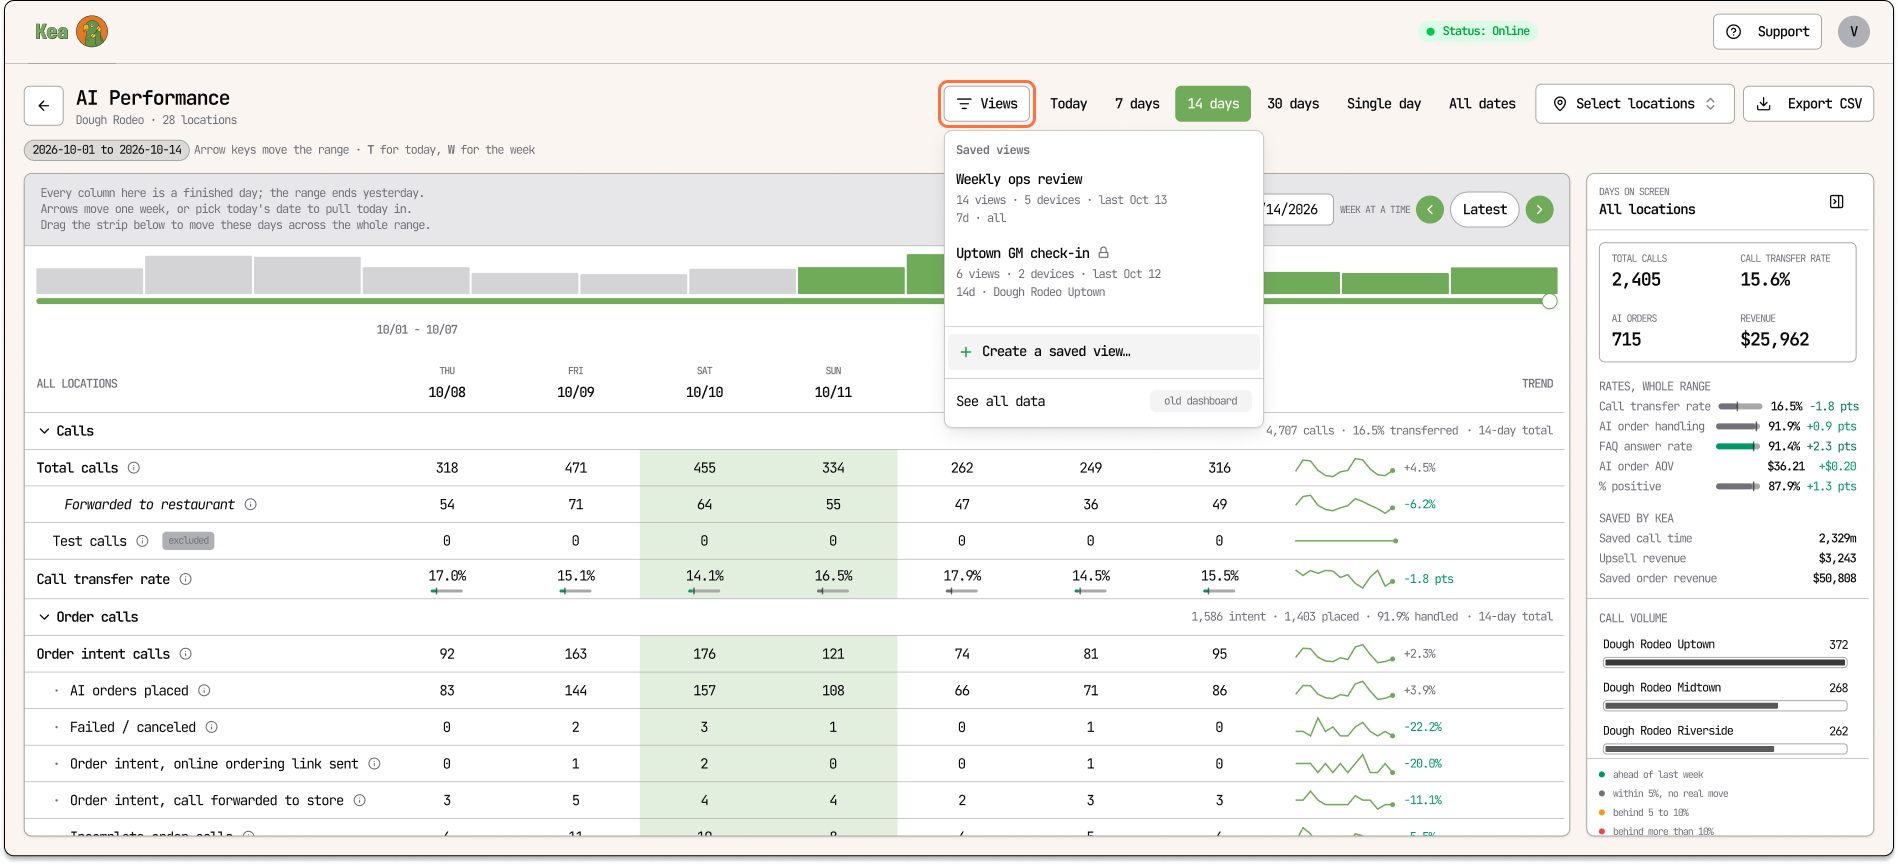This screenshot has width=1898, height=865.
Task: Click the range strip slider end handle
Action: point(1549,301)
